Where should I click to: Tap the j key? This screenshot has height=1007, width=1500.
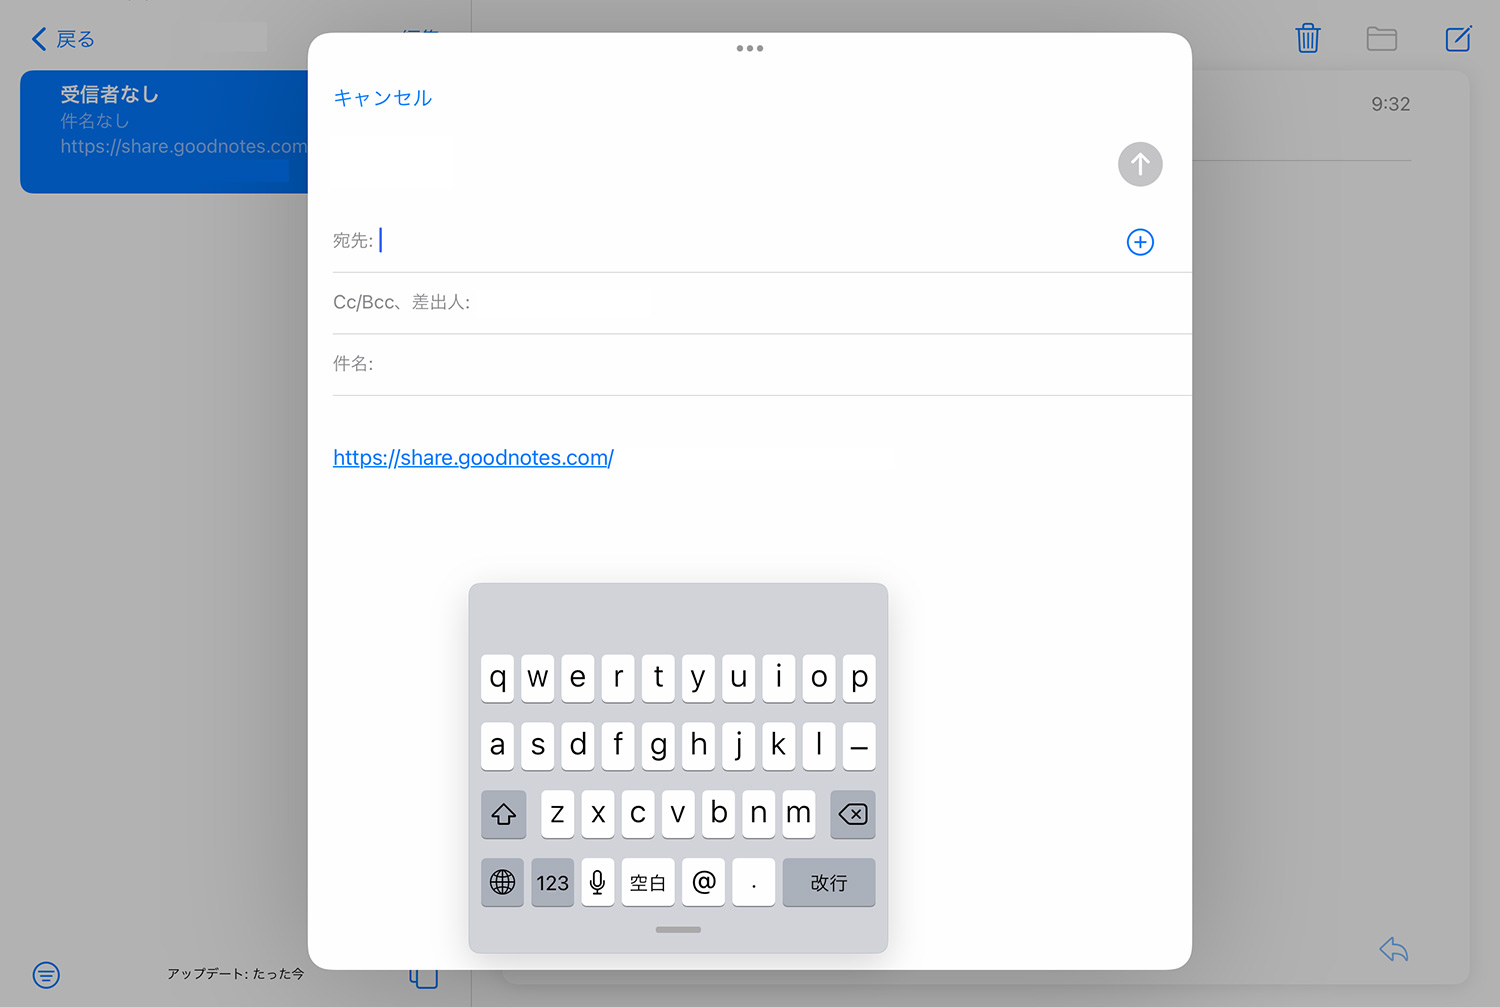738,746
